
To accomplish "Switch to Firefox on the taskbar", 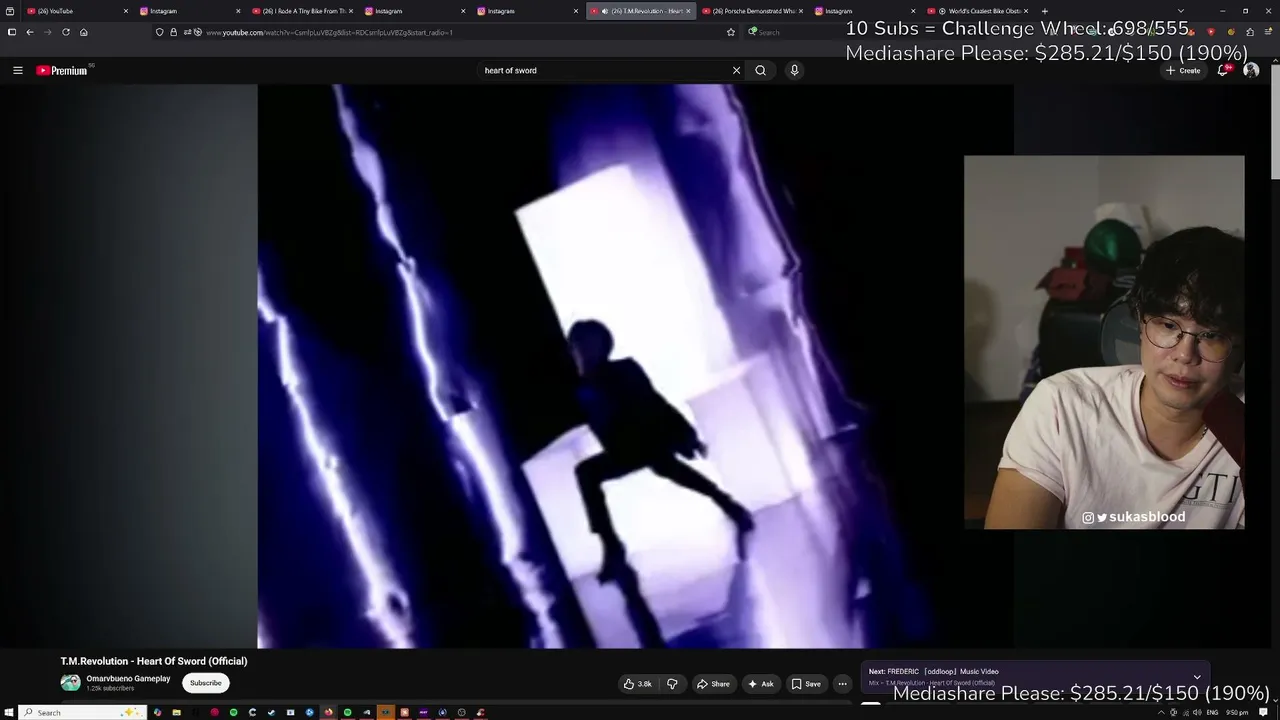I will (328, 712).
